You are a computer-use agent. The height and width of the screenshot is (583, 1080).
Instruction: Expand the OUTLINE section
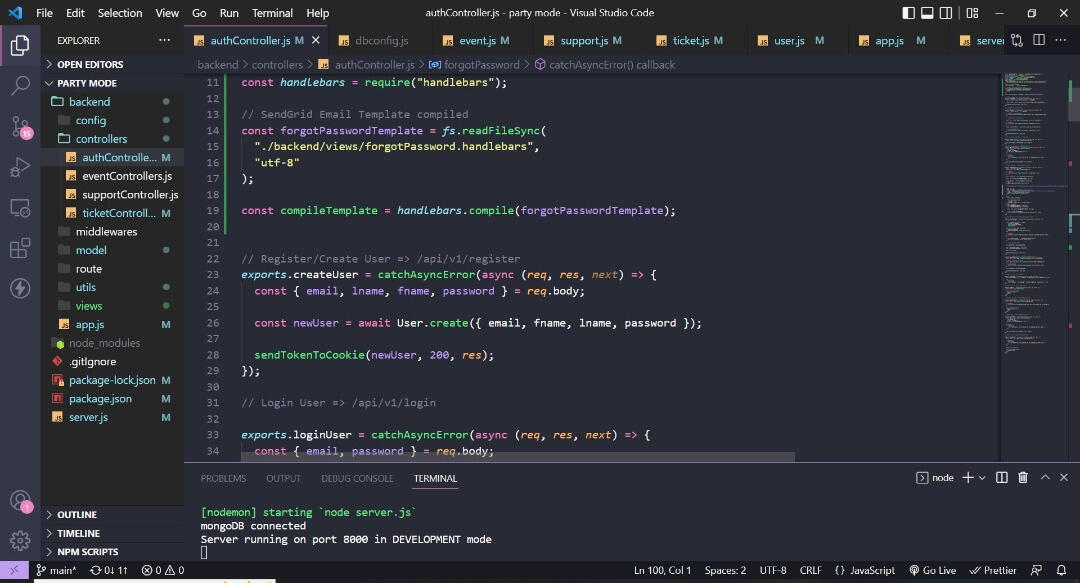(x=77, y=515)
